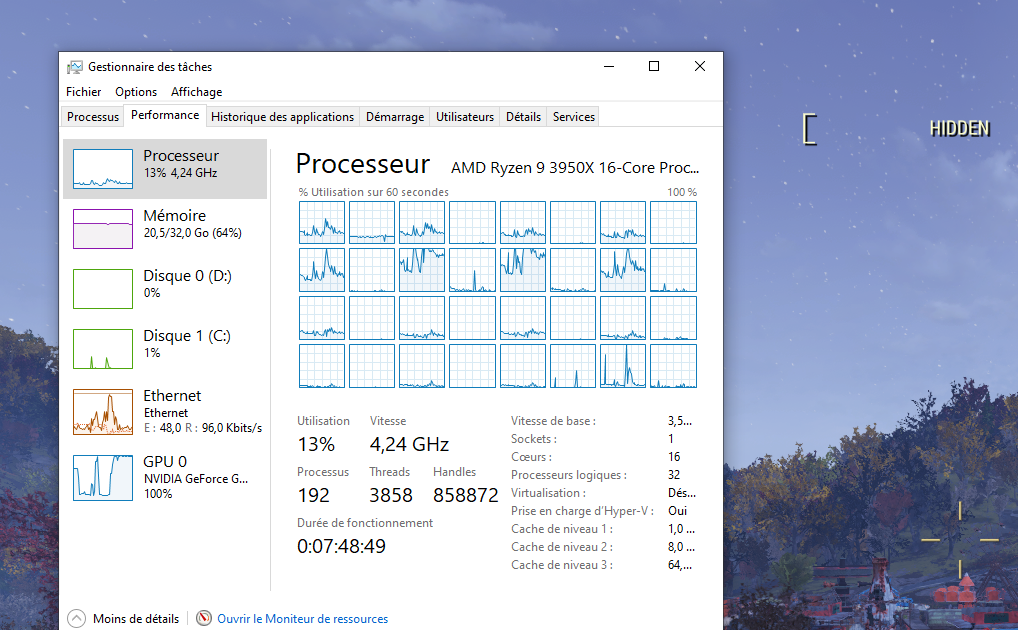Image resolution: width=1018 pixels, height=630 pixels.
Task: Click the uptime value 0:07:48:49
Action: point(341,546)
